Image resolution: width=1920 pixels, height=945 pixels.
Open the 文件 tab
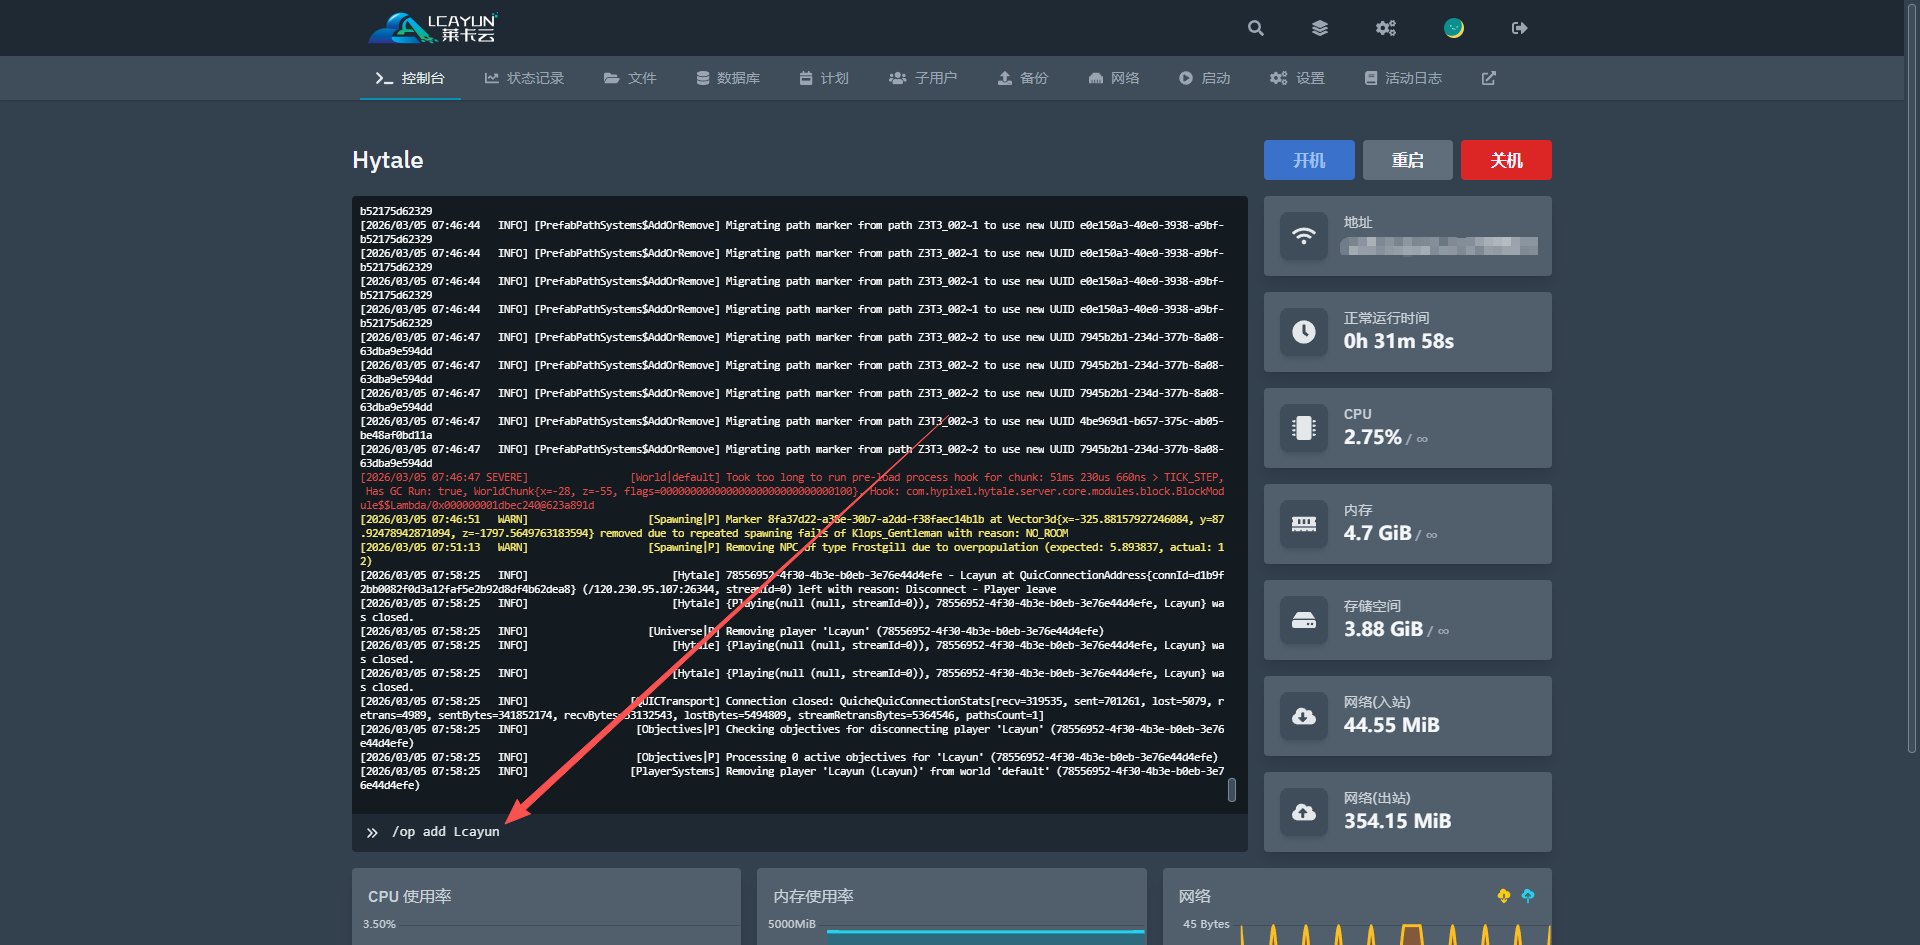[x=630, y=78]
